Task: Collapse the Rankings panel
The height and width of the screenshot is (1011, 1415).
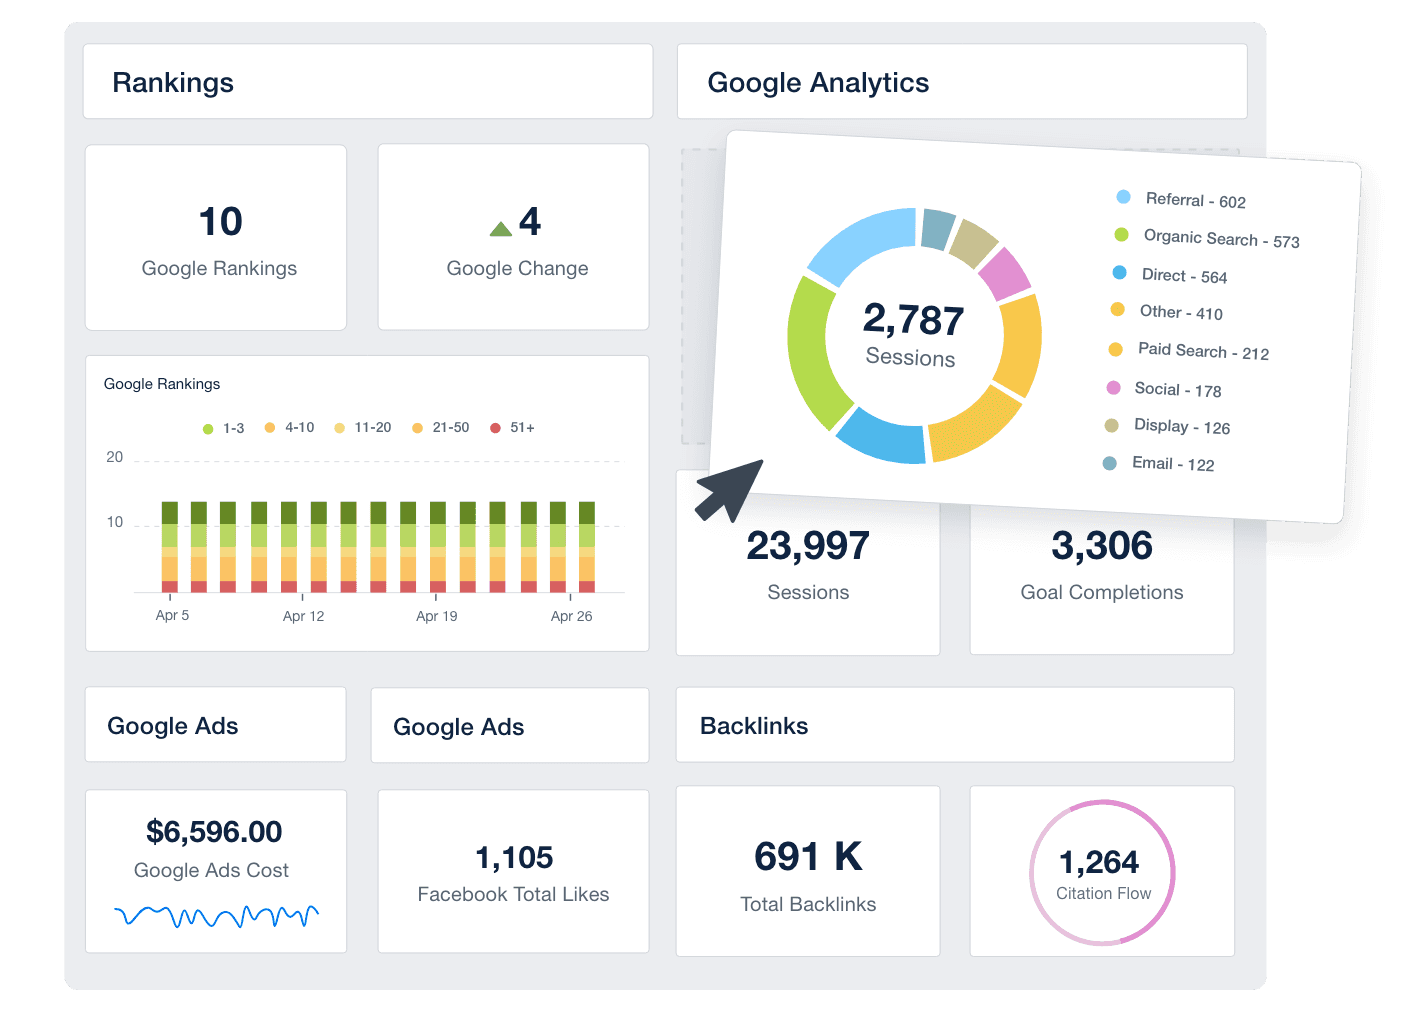Action: (367, 82)
